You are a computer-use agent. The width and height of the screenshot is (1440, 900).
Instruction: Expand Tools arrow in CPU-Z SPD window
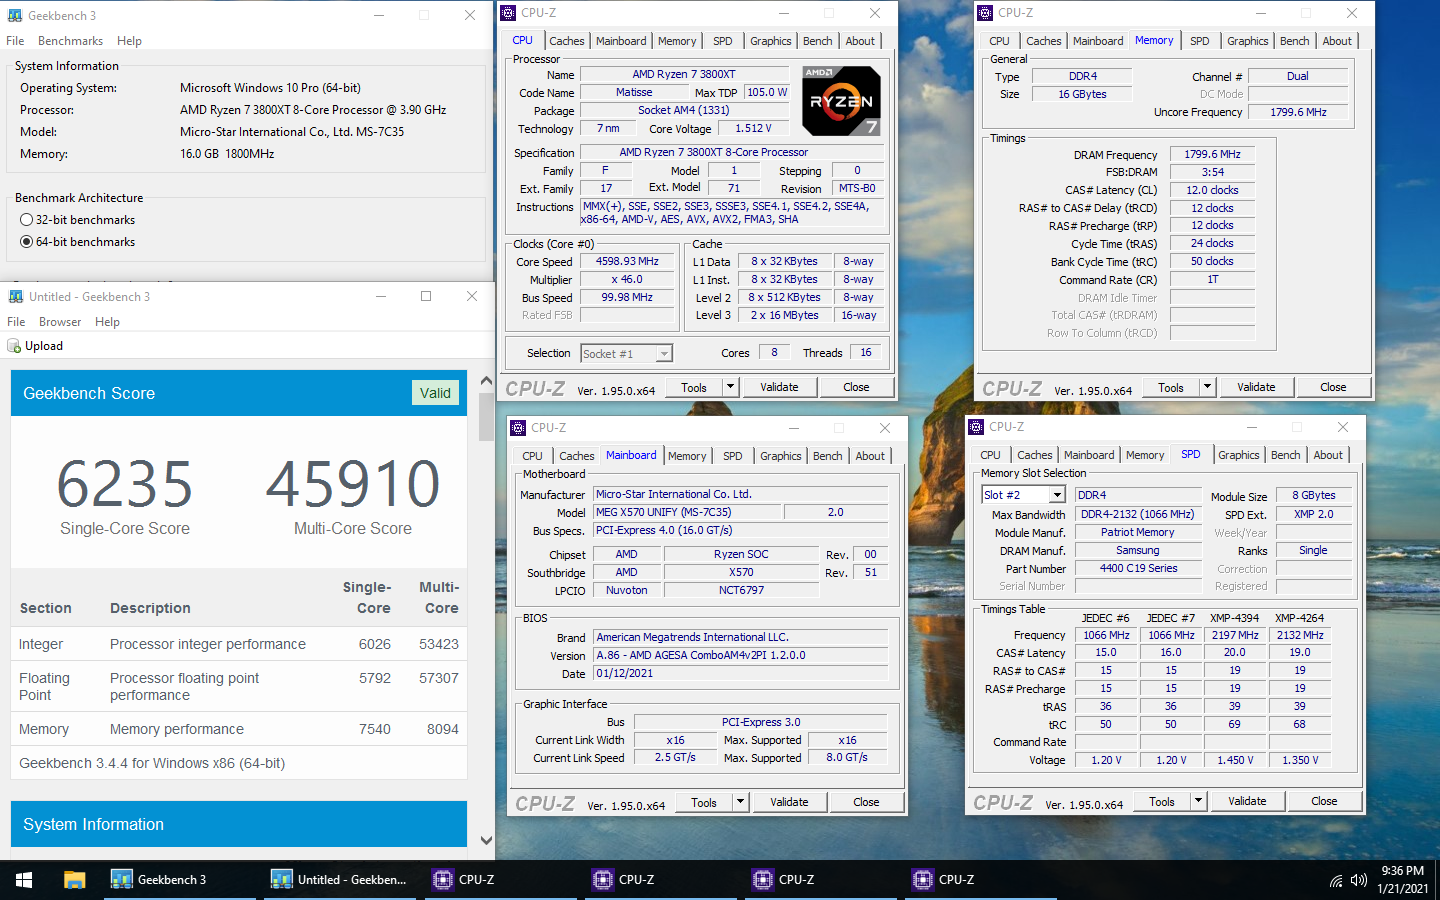(x=1198, y=801)
